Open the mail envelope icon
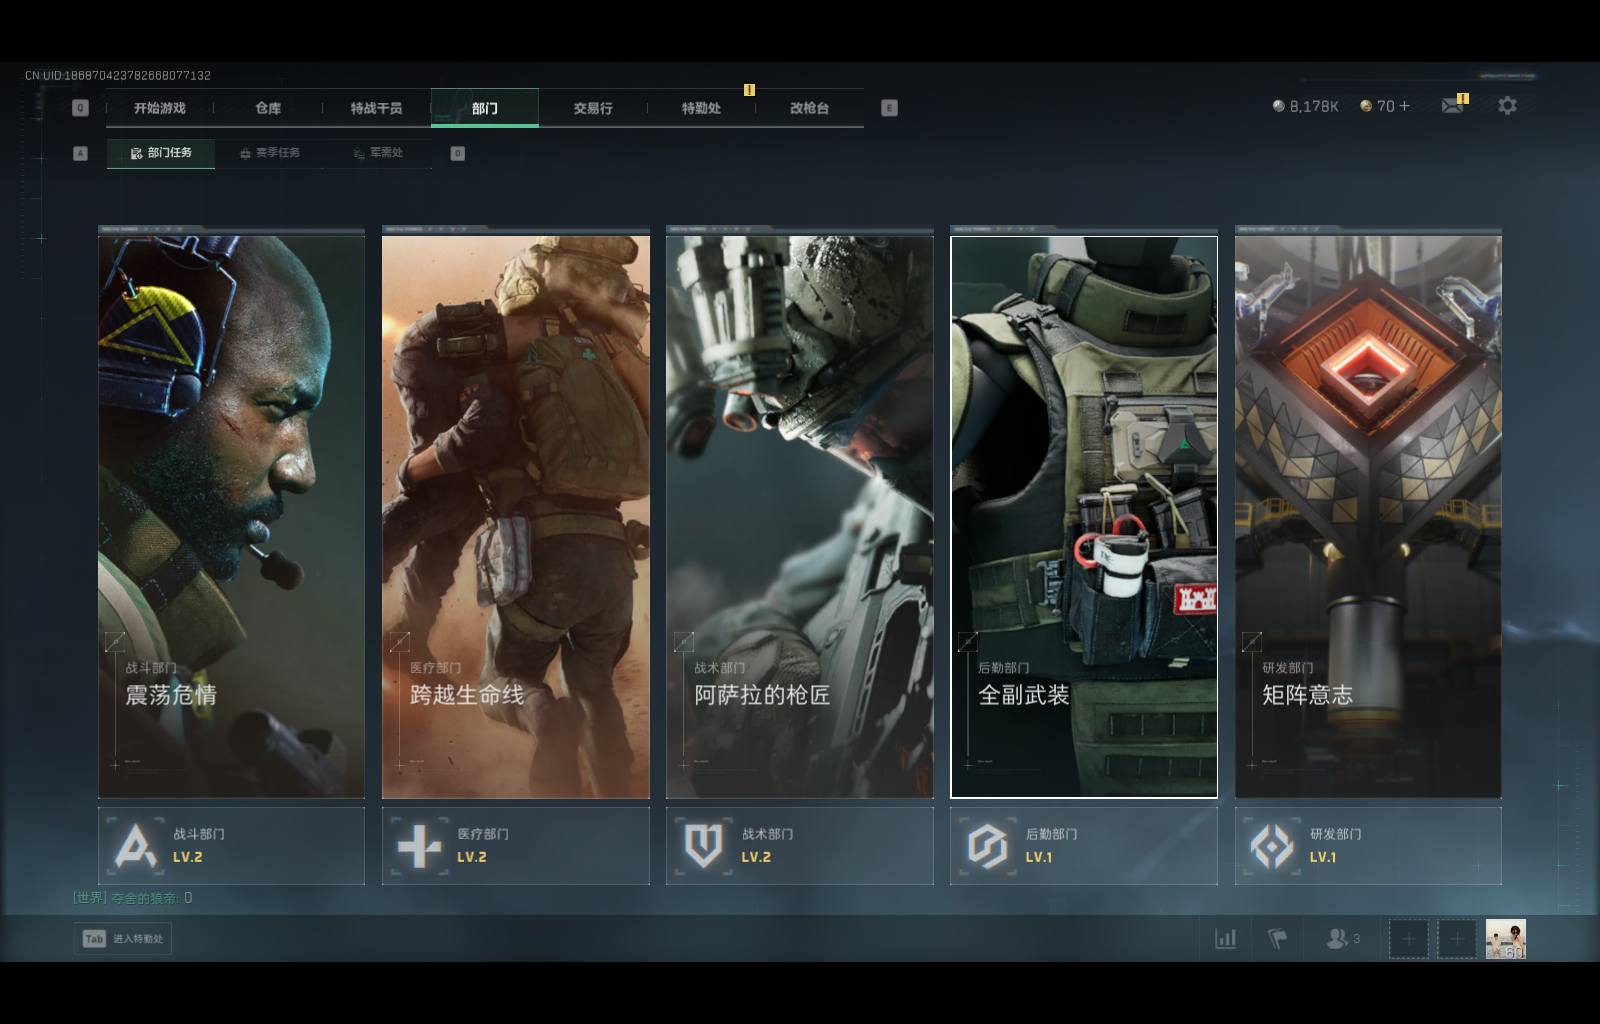 pos(1452,105)
